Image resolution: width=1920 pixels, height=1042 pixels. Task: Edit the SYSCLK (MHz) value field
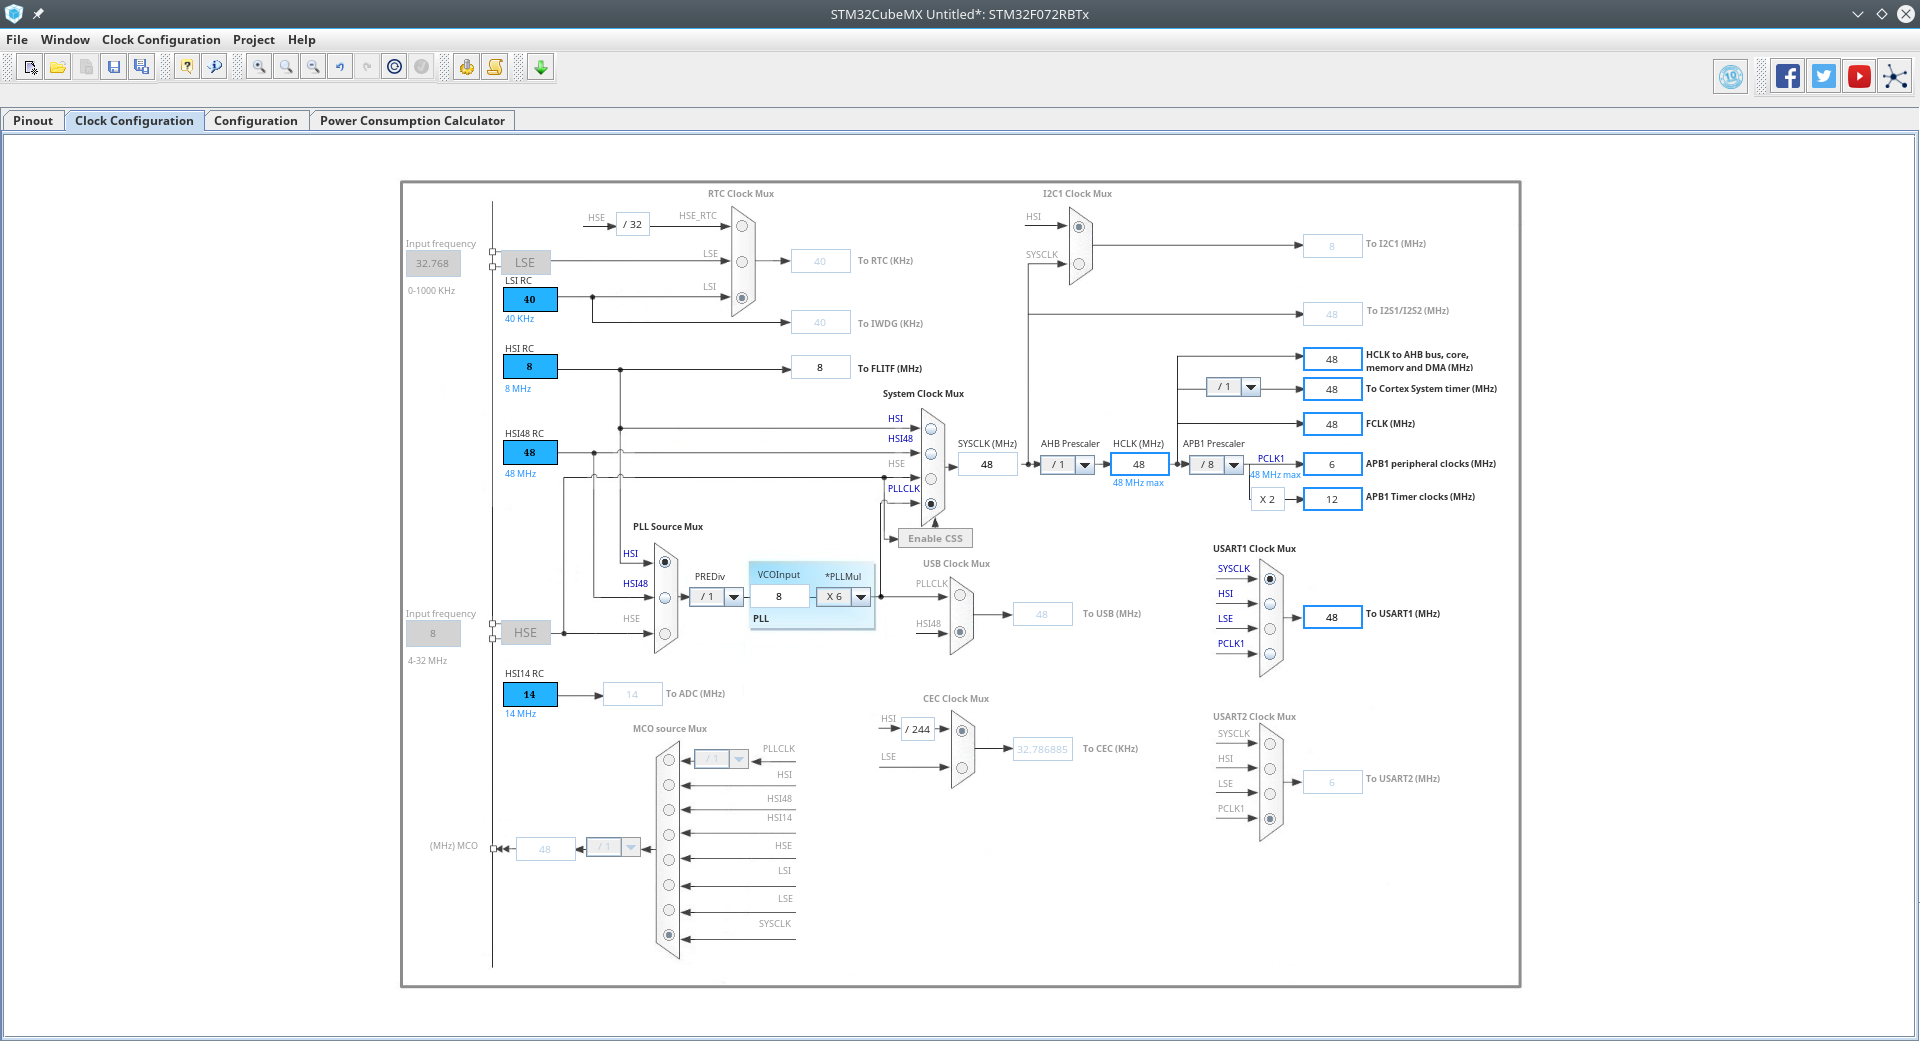(987, 465)
